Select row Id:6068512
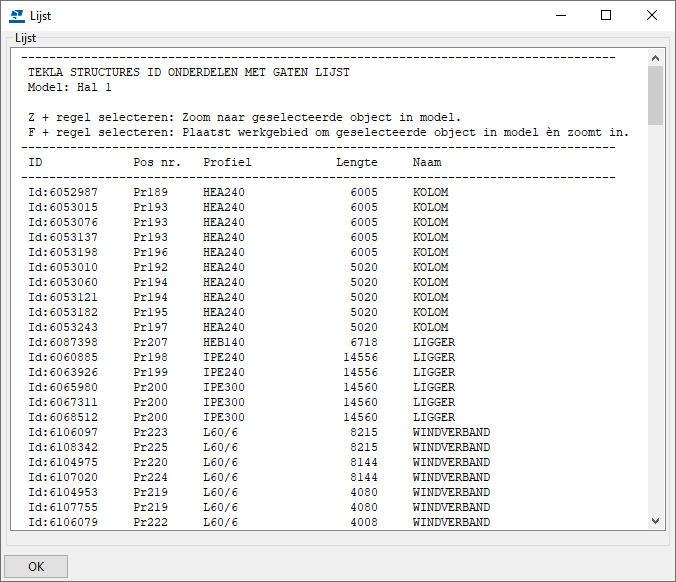The width and height of the screenshot is (676, 582). click(x=242, y=417)
